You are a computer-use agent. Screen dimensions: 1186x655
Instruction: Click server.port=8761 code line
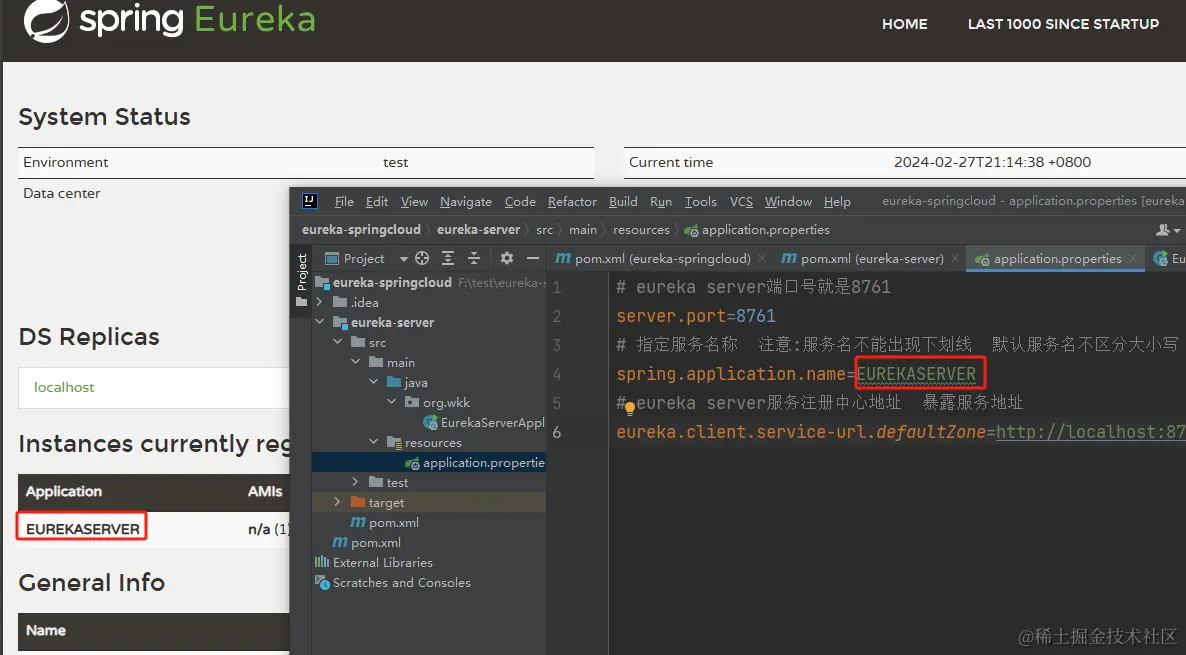click(x=696, y=316)
